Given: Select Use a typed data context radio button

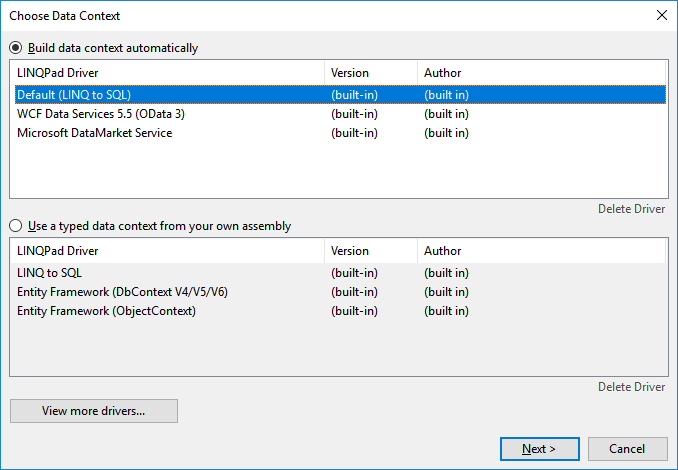Looking at the screenshot, I should pyautogui.click(x=16, y=226).
